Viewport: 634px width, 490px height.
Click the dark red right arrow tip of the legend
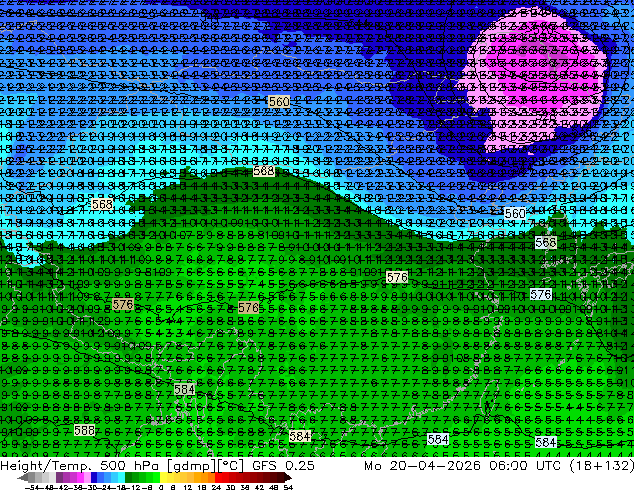tap(288, 477)
